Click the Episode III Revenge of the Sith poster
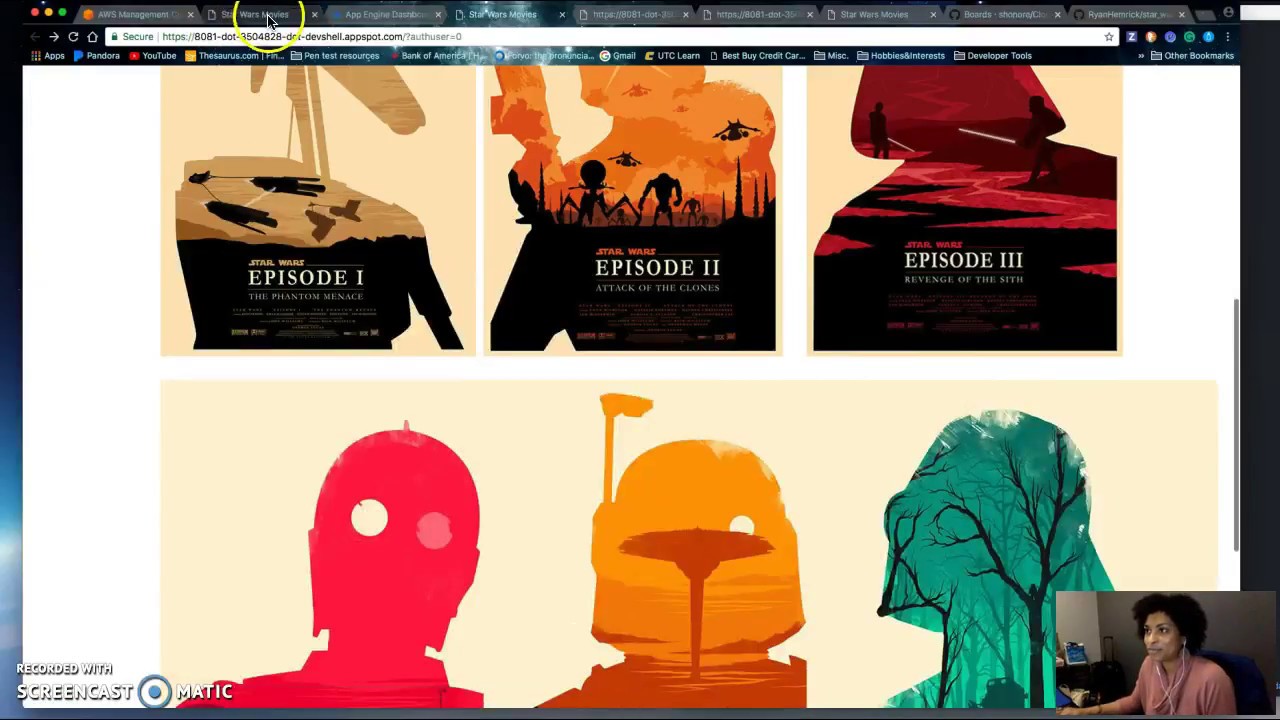The height and width of the screenshot is (720, 1280). click(965, 211)
